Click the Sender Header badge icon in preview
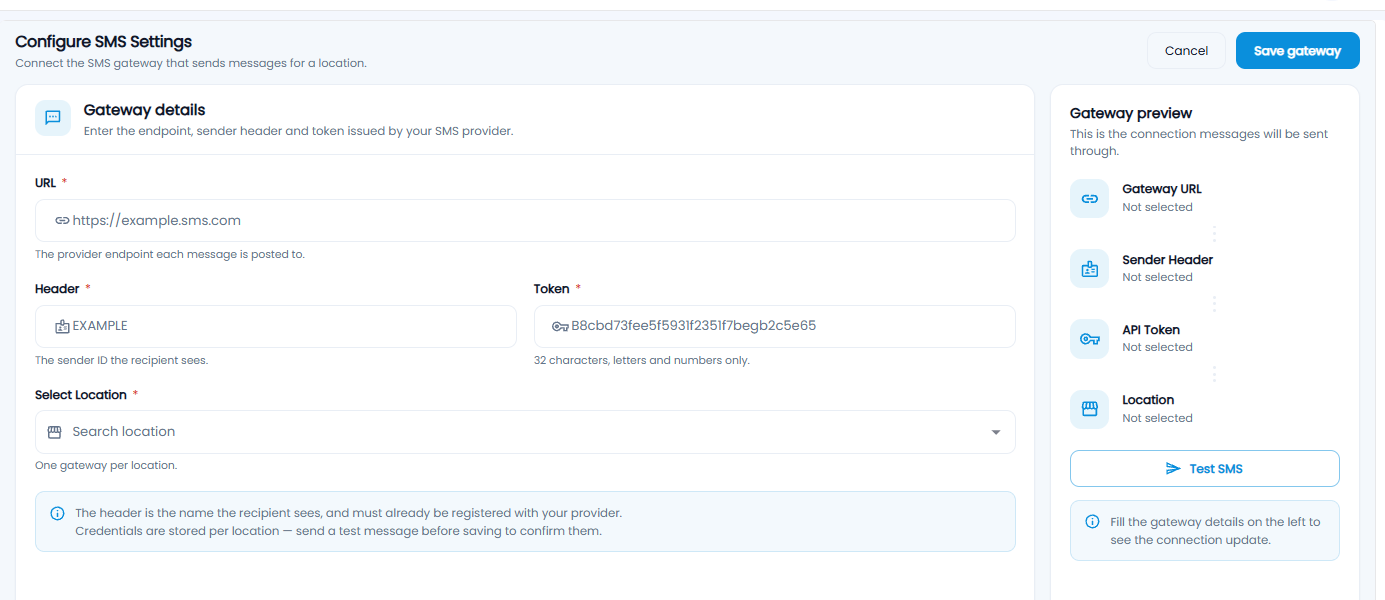Viewport: 1385px width, 600px height. 1090,268
